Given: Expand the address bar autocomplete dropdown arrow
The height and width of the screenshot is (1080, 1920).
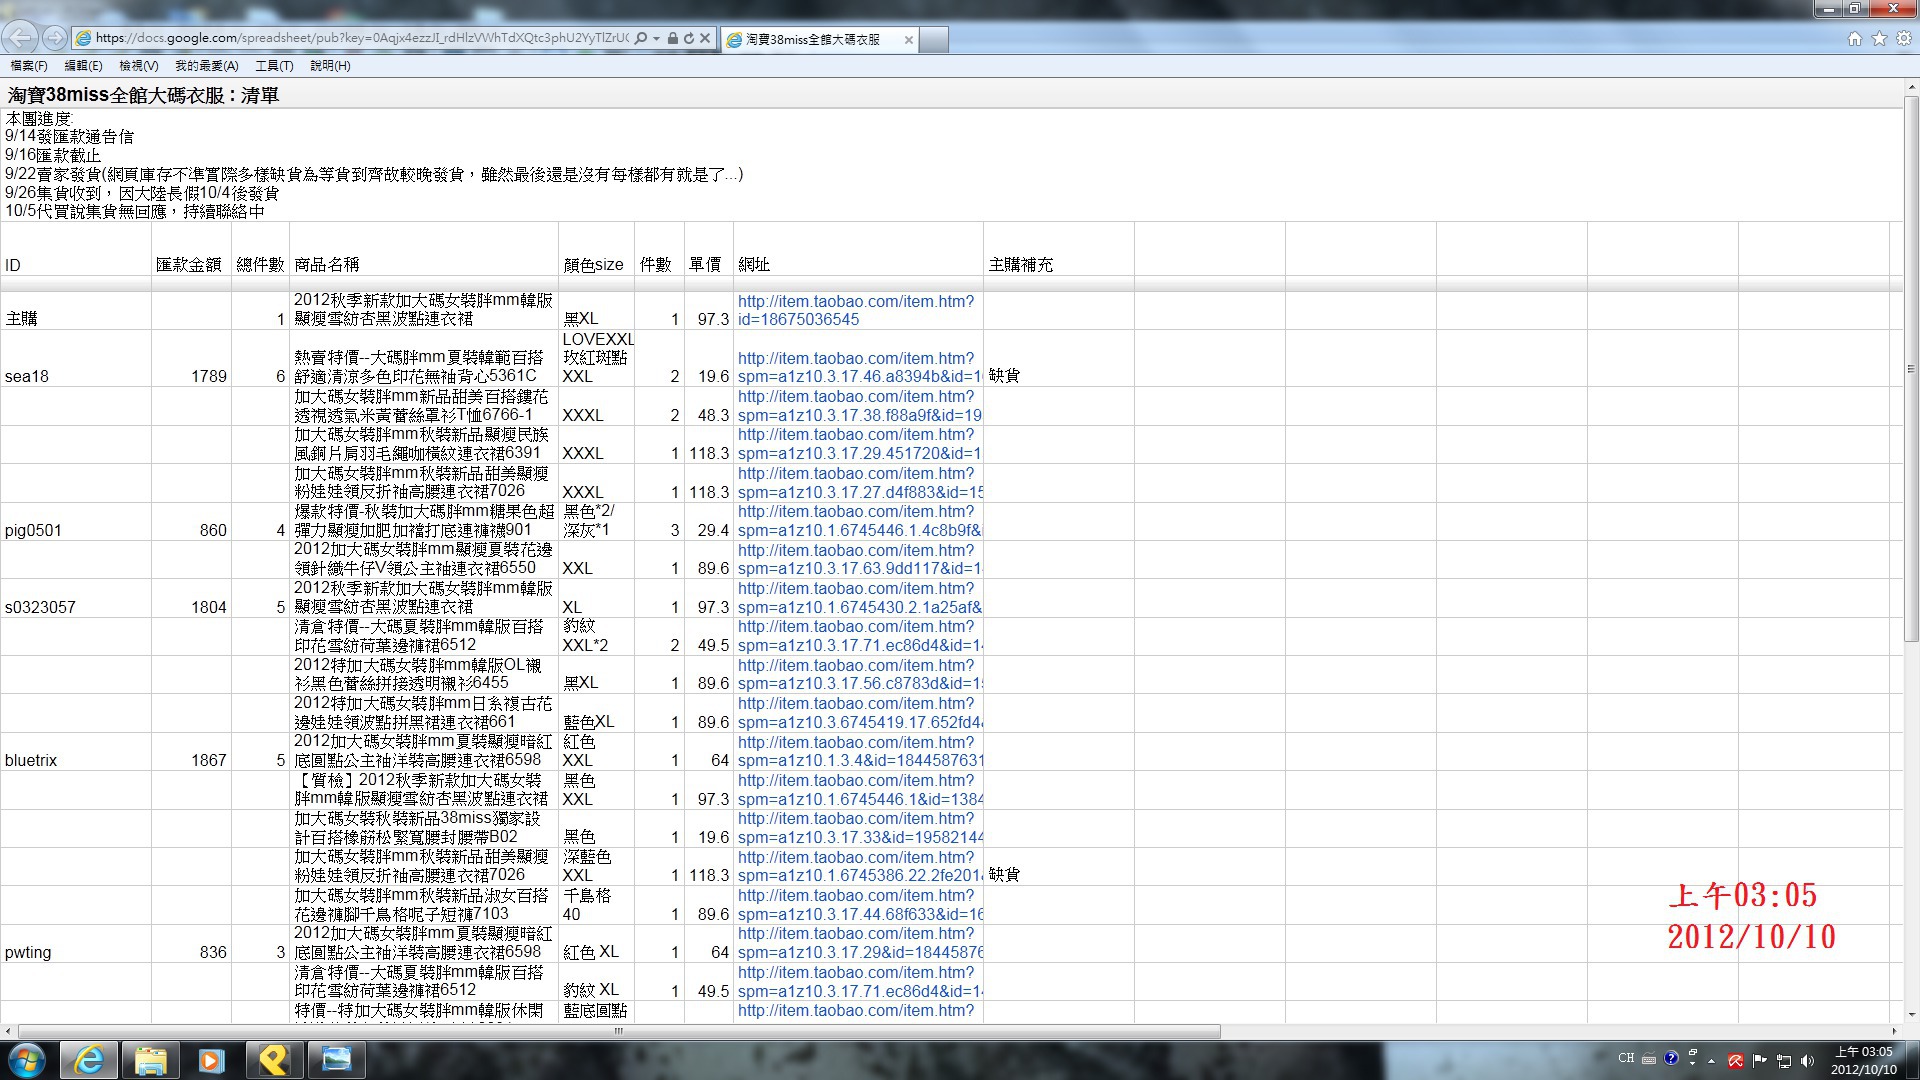Looking at the screenshot, I should point(656,38).
